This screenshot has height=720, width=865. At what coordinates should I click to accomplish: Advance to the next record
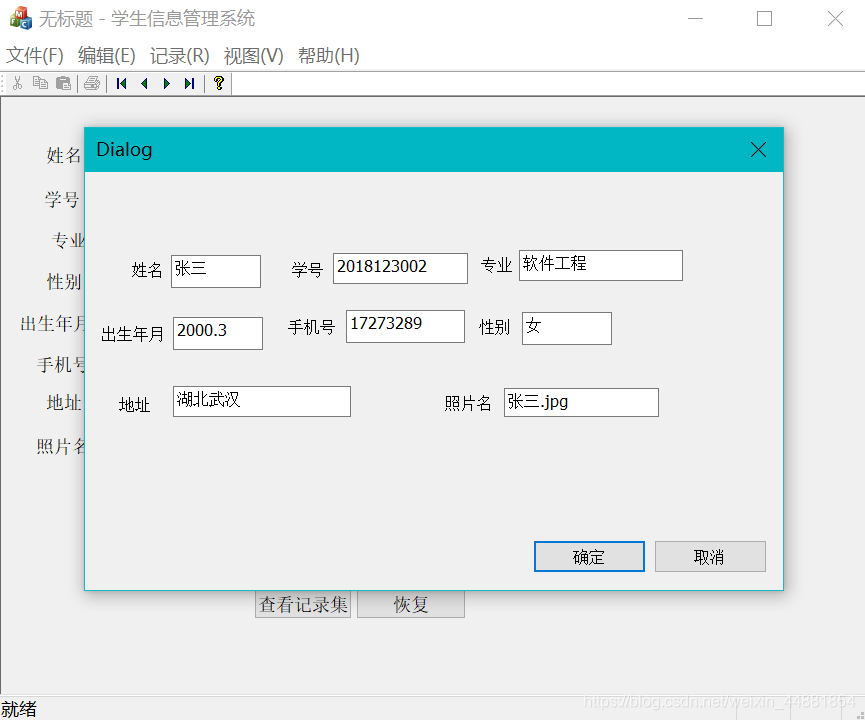167,83
